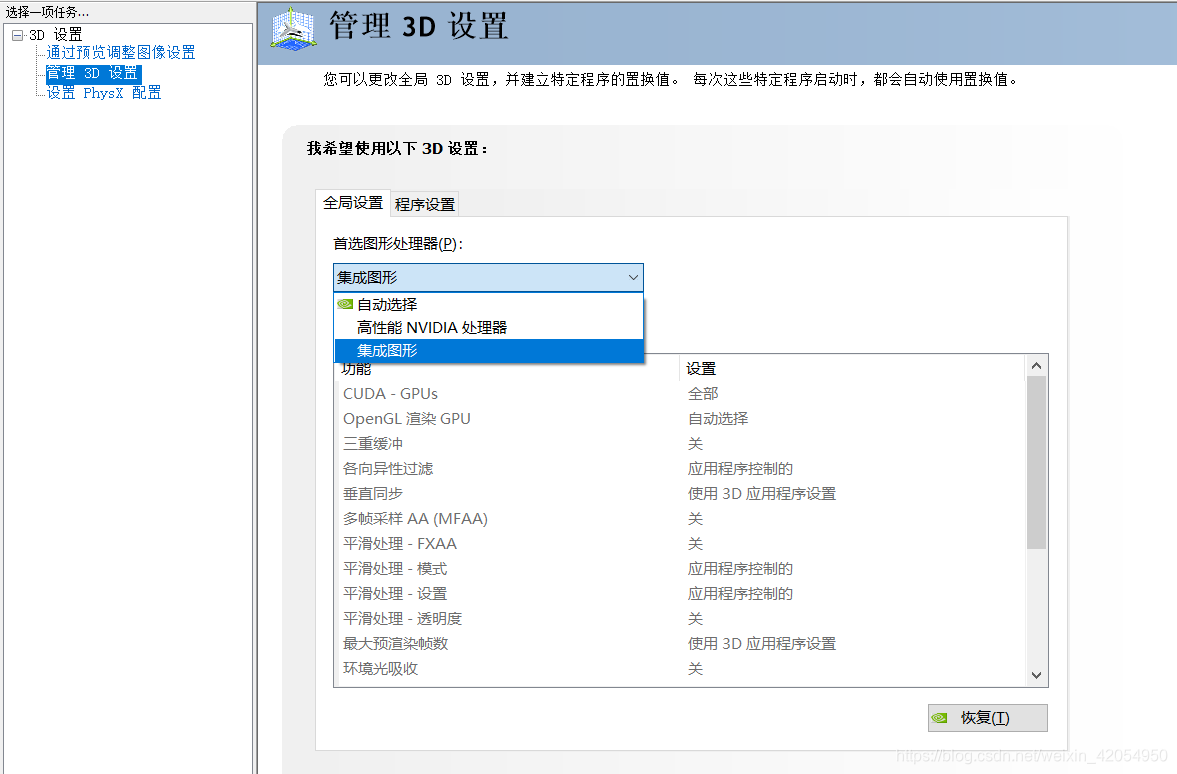Click 自动选择 value for OpenGL 渲染 GPU
Viewport: 1177px width, 774px height.
click(x=718, y=419)
